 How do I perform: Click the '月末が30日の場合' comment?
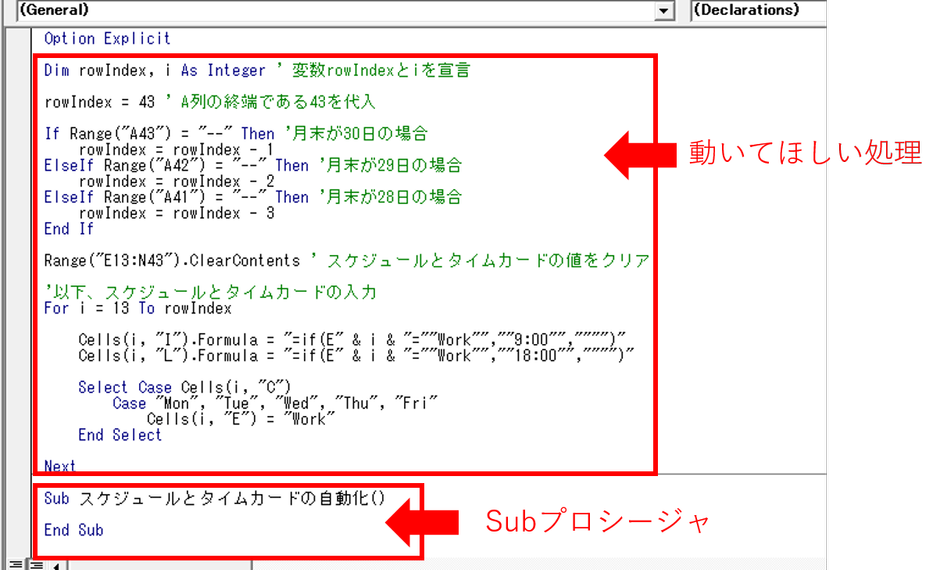tap(356, 134)
